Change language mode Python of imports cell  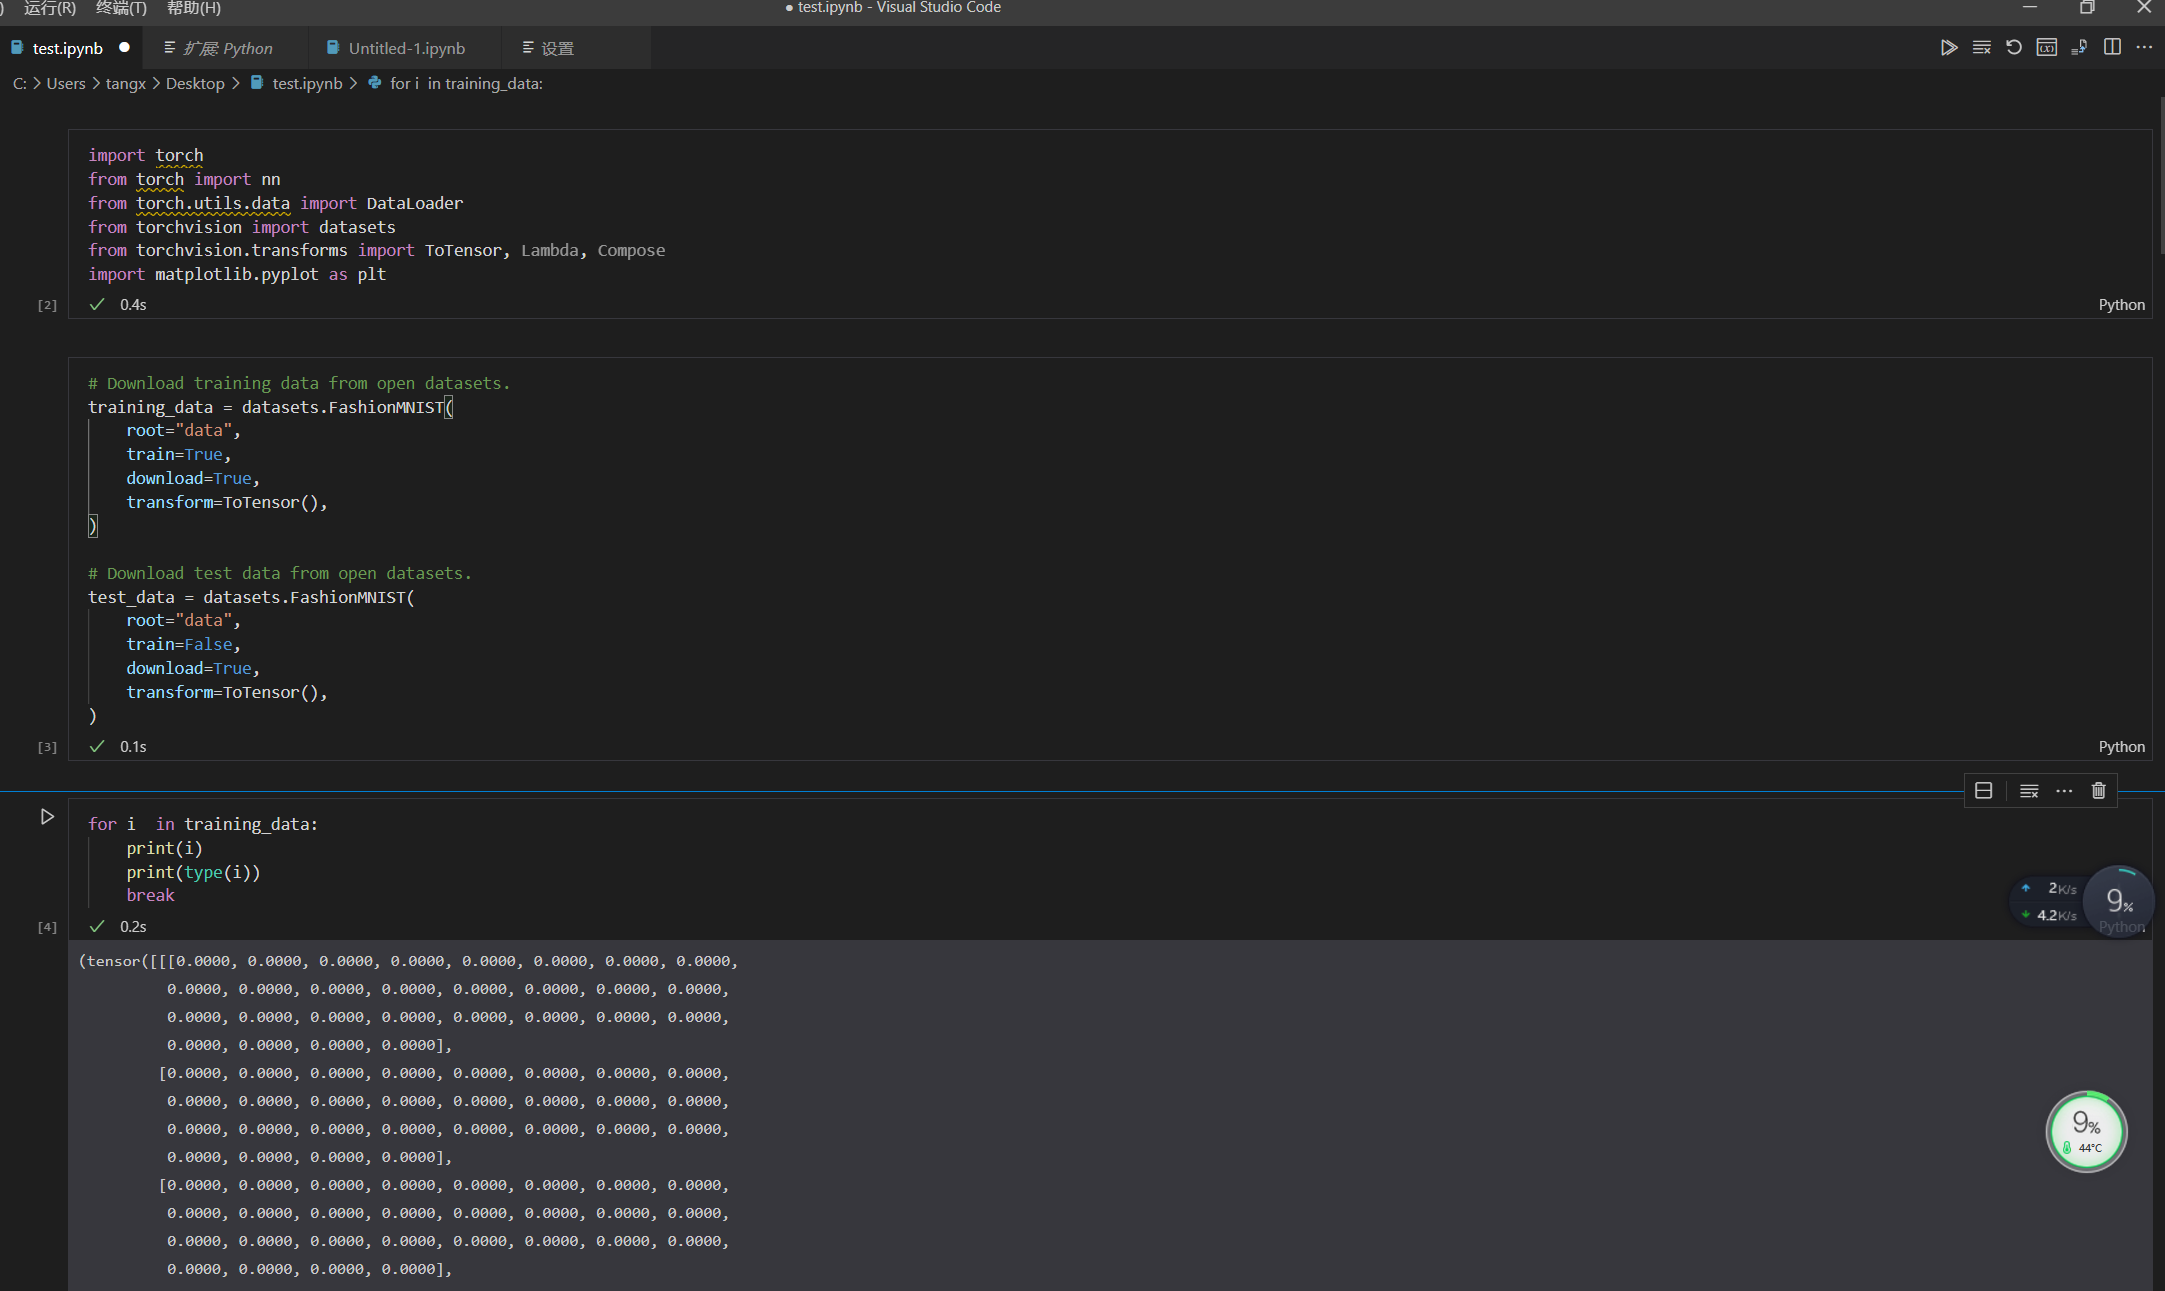[x=2121, y=305]
